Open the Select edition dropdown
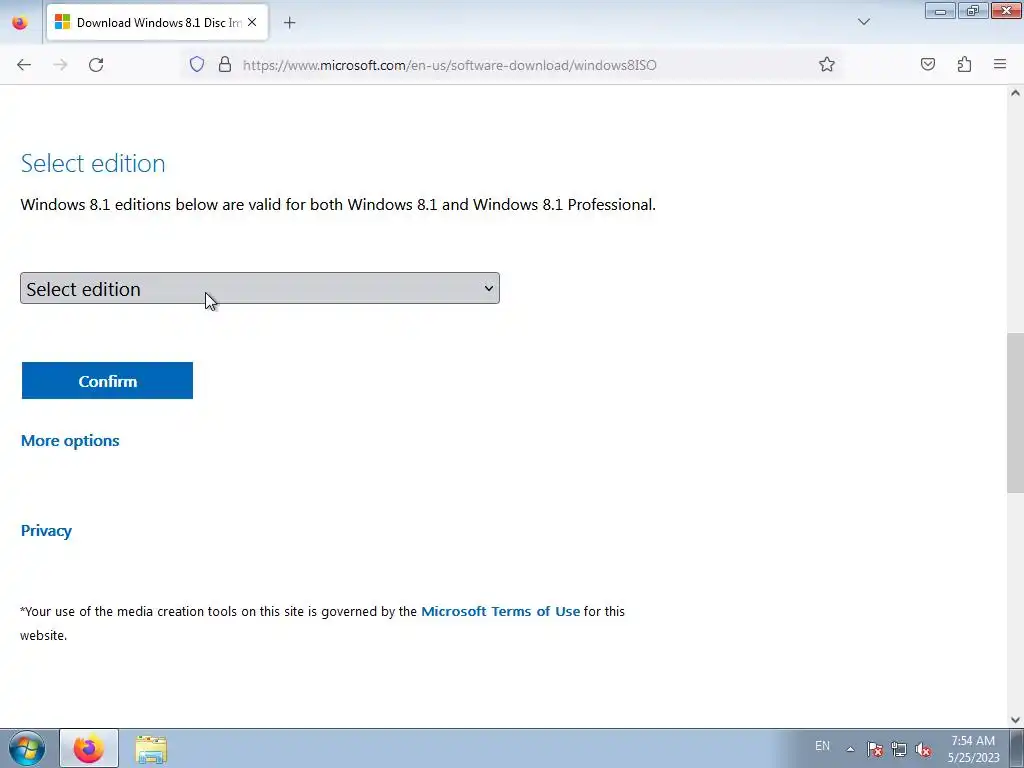The height and width of the screenshot is (768, 1024). [260, 288]
